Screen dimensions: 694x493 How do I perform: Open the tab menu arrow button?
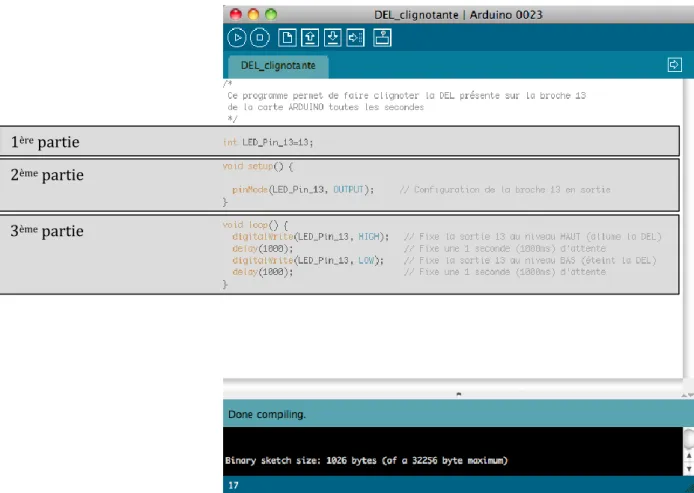tap(675, 65)
